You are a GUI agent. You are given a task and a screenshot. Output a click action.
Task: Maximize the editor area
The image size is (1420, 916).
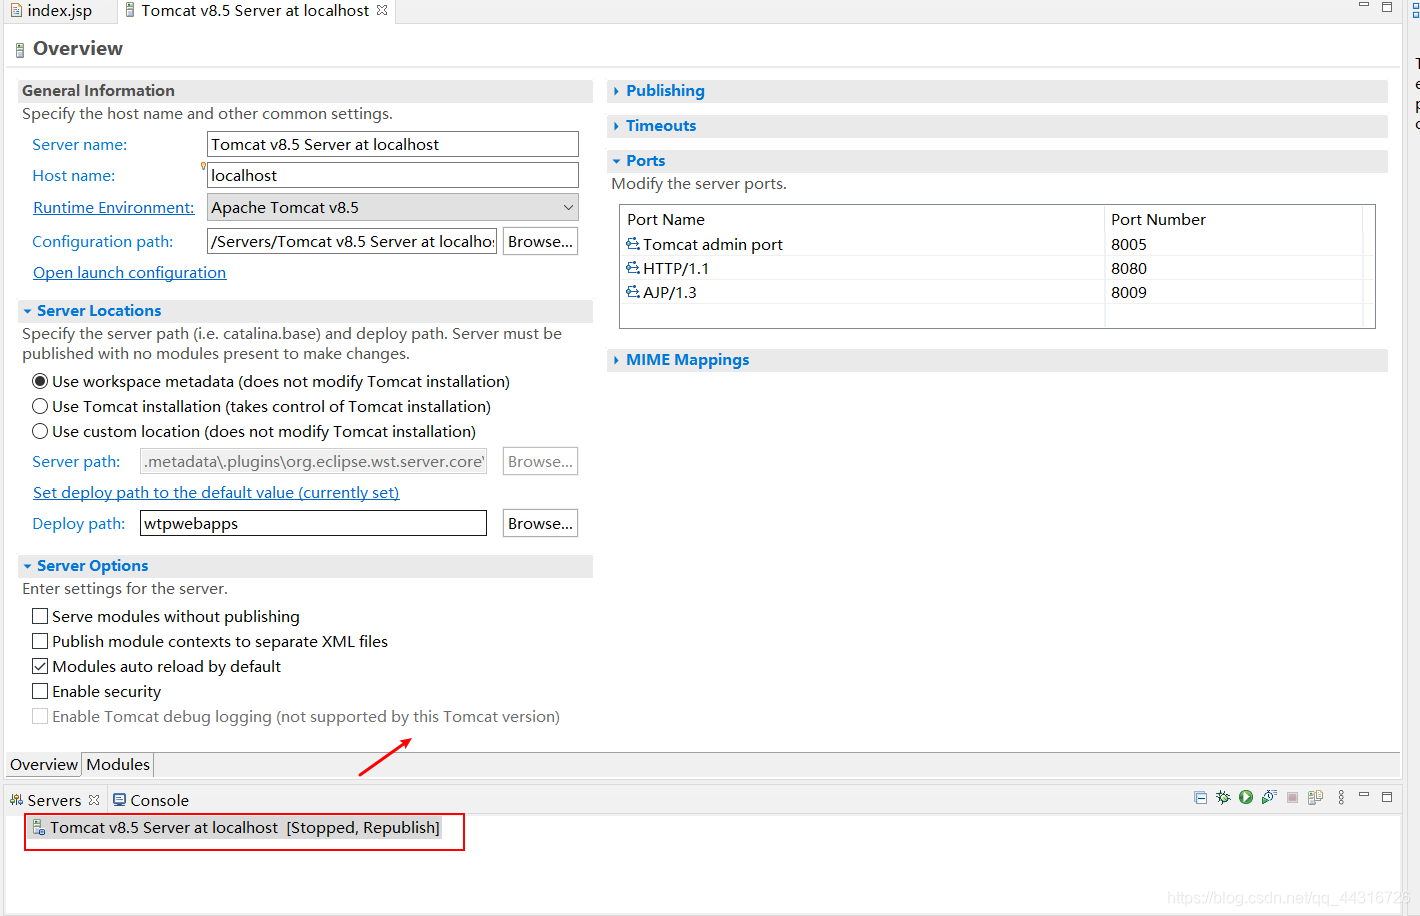(1387, 7)
